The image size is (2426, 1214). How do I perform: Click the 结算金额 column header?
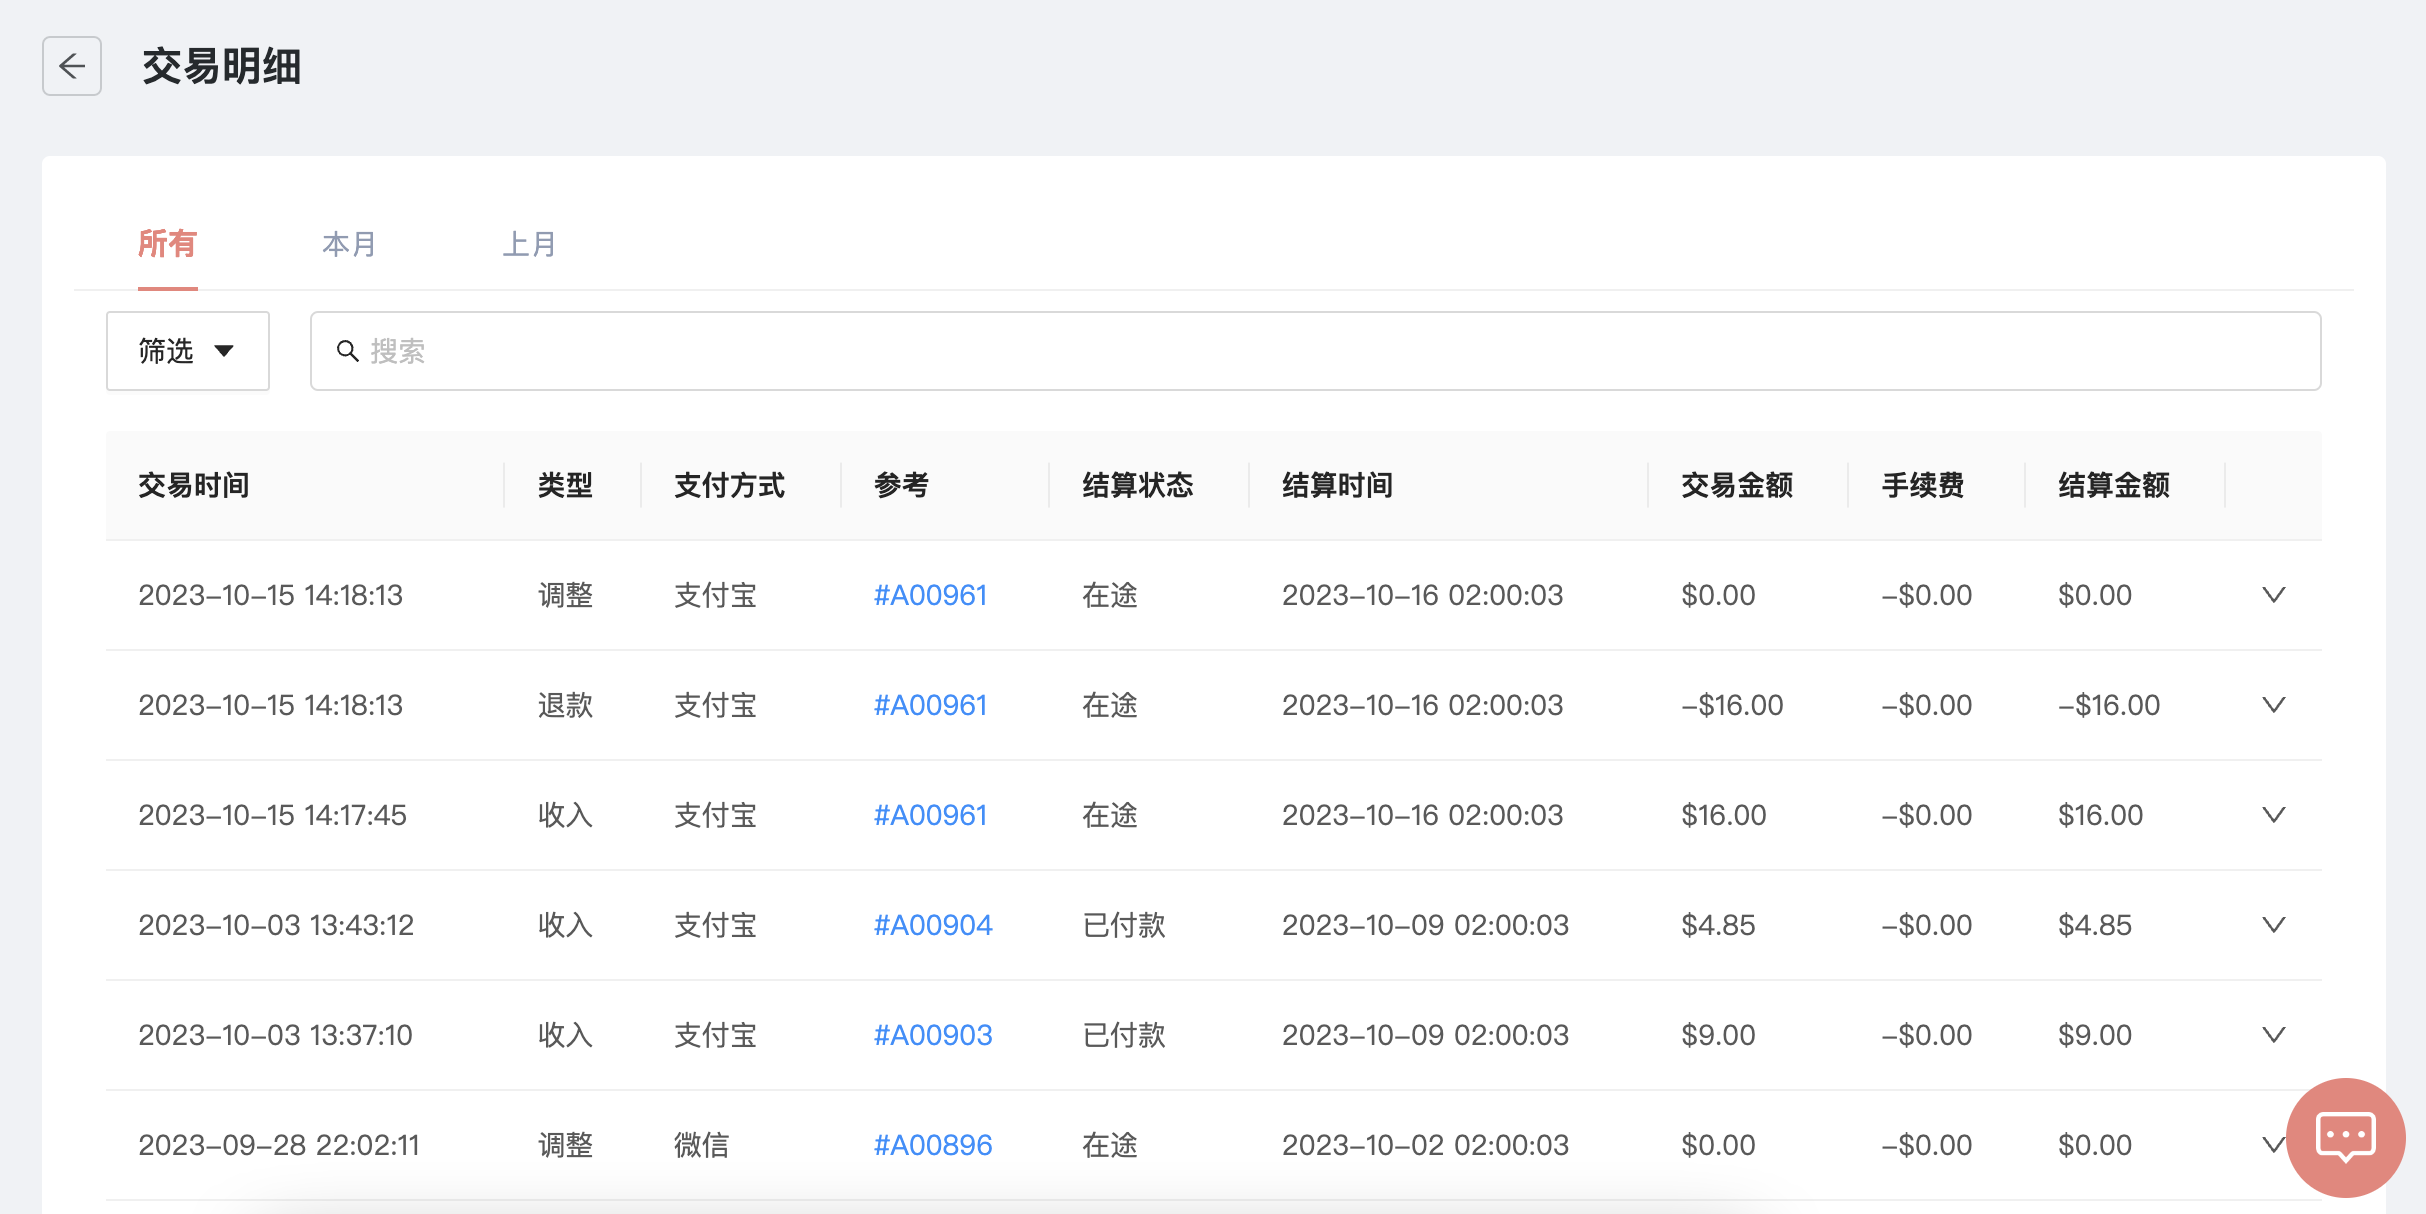pos(2114,486)
